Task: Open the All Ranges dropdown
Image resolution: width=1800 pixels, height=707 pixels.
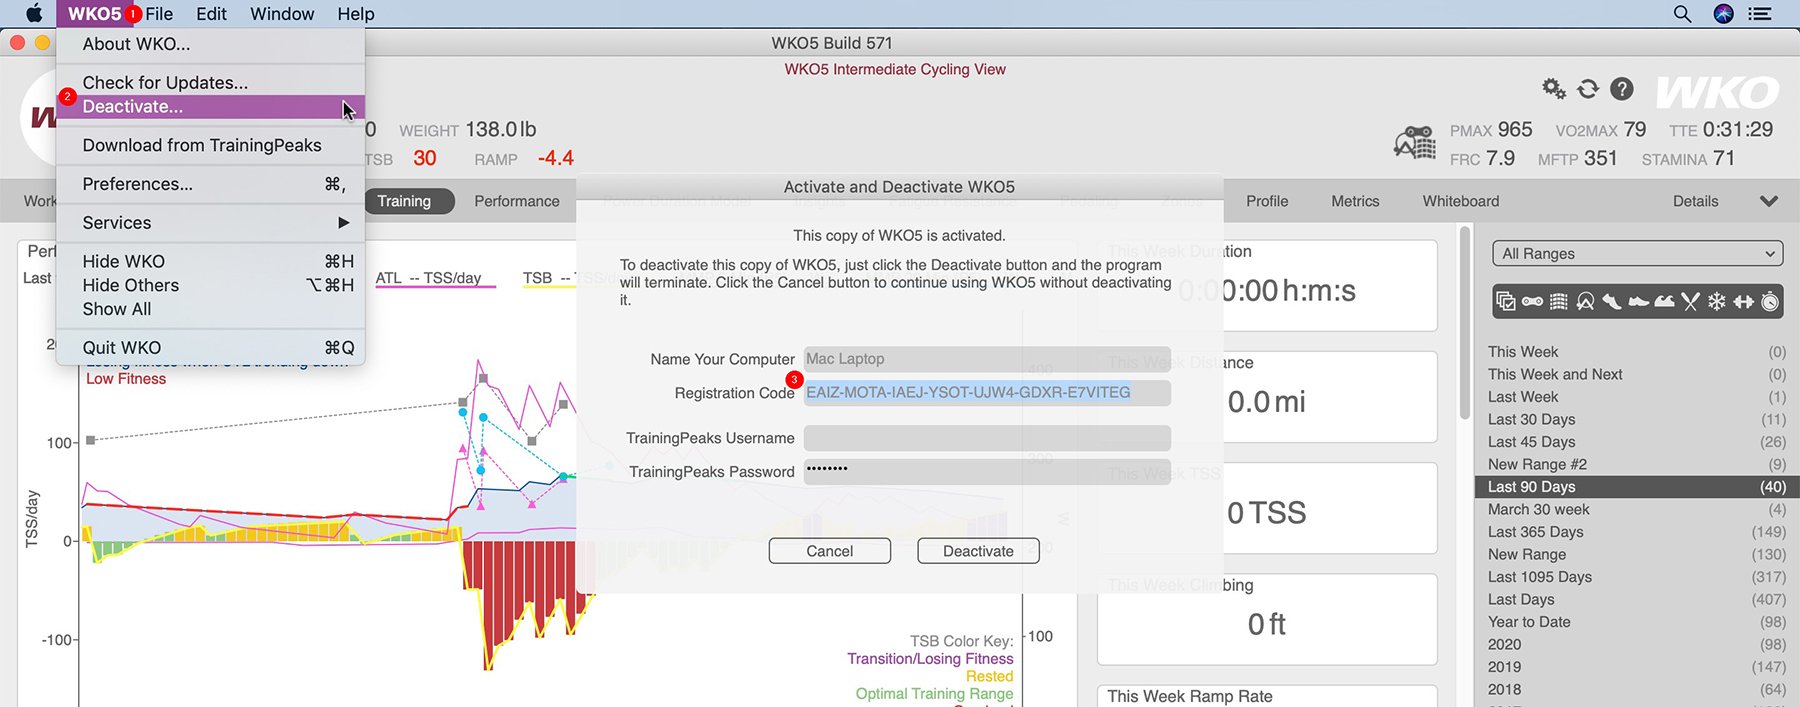Action: click(x=1637, y=254)
